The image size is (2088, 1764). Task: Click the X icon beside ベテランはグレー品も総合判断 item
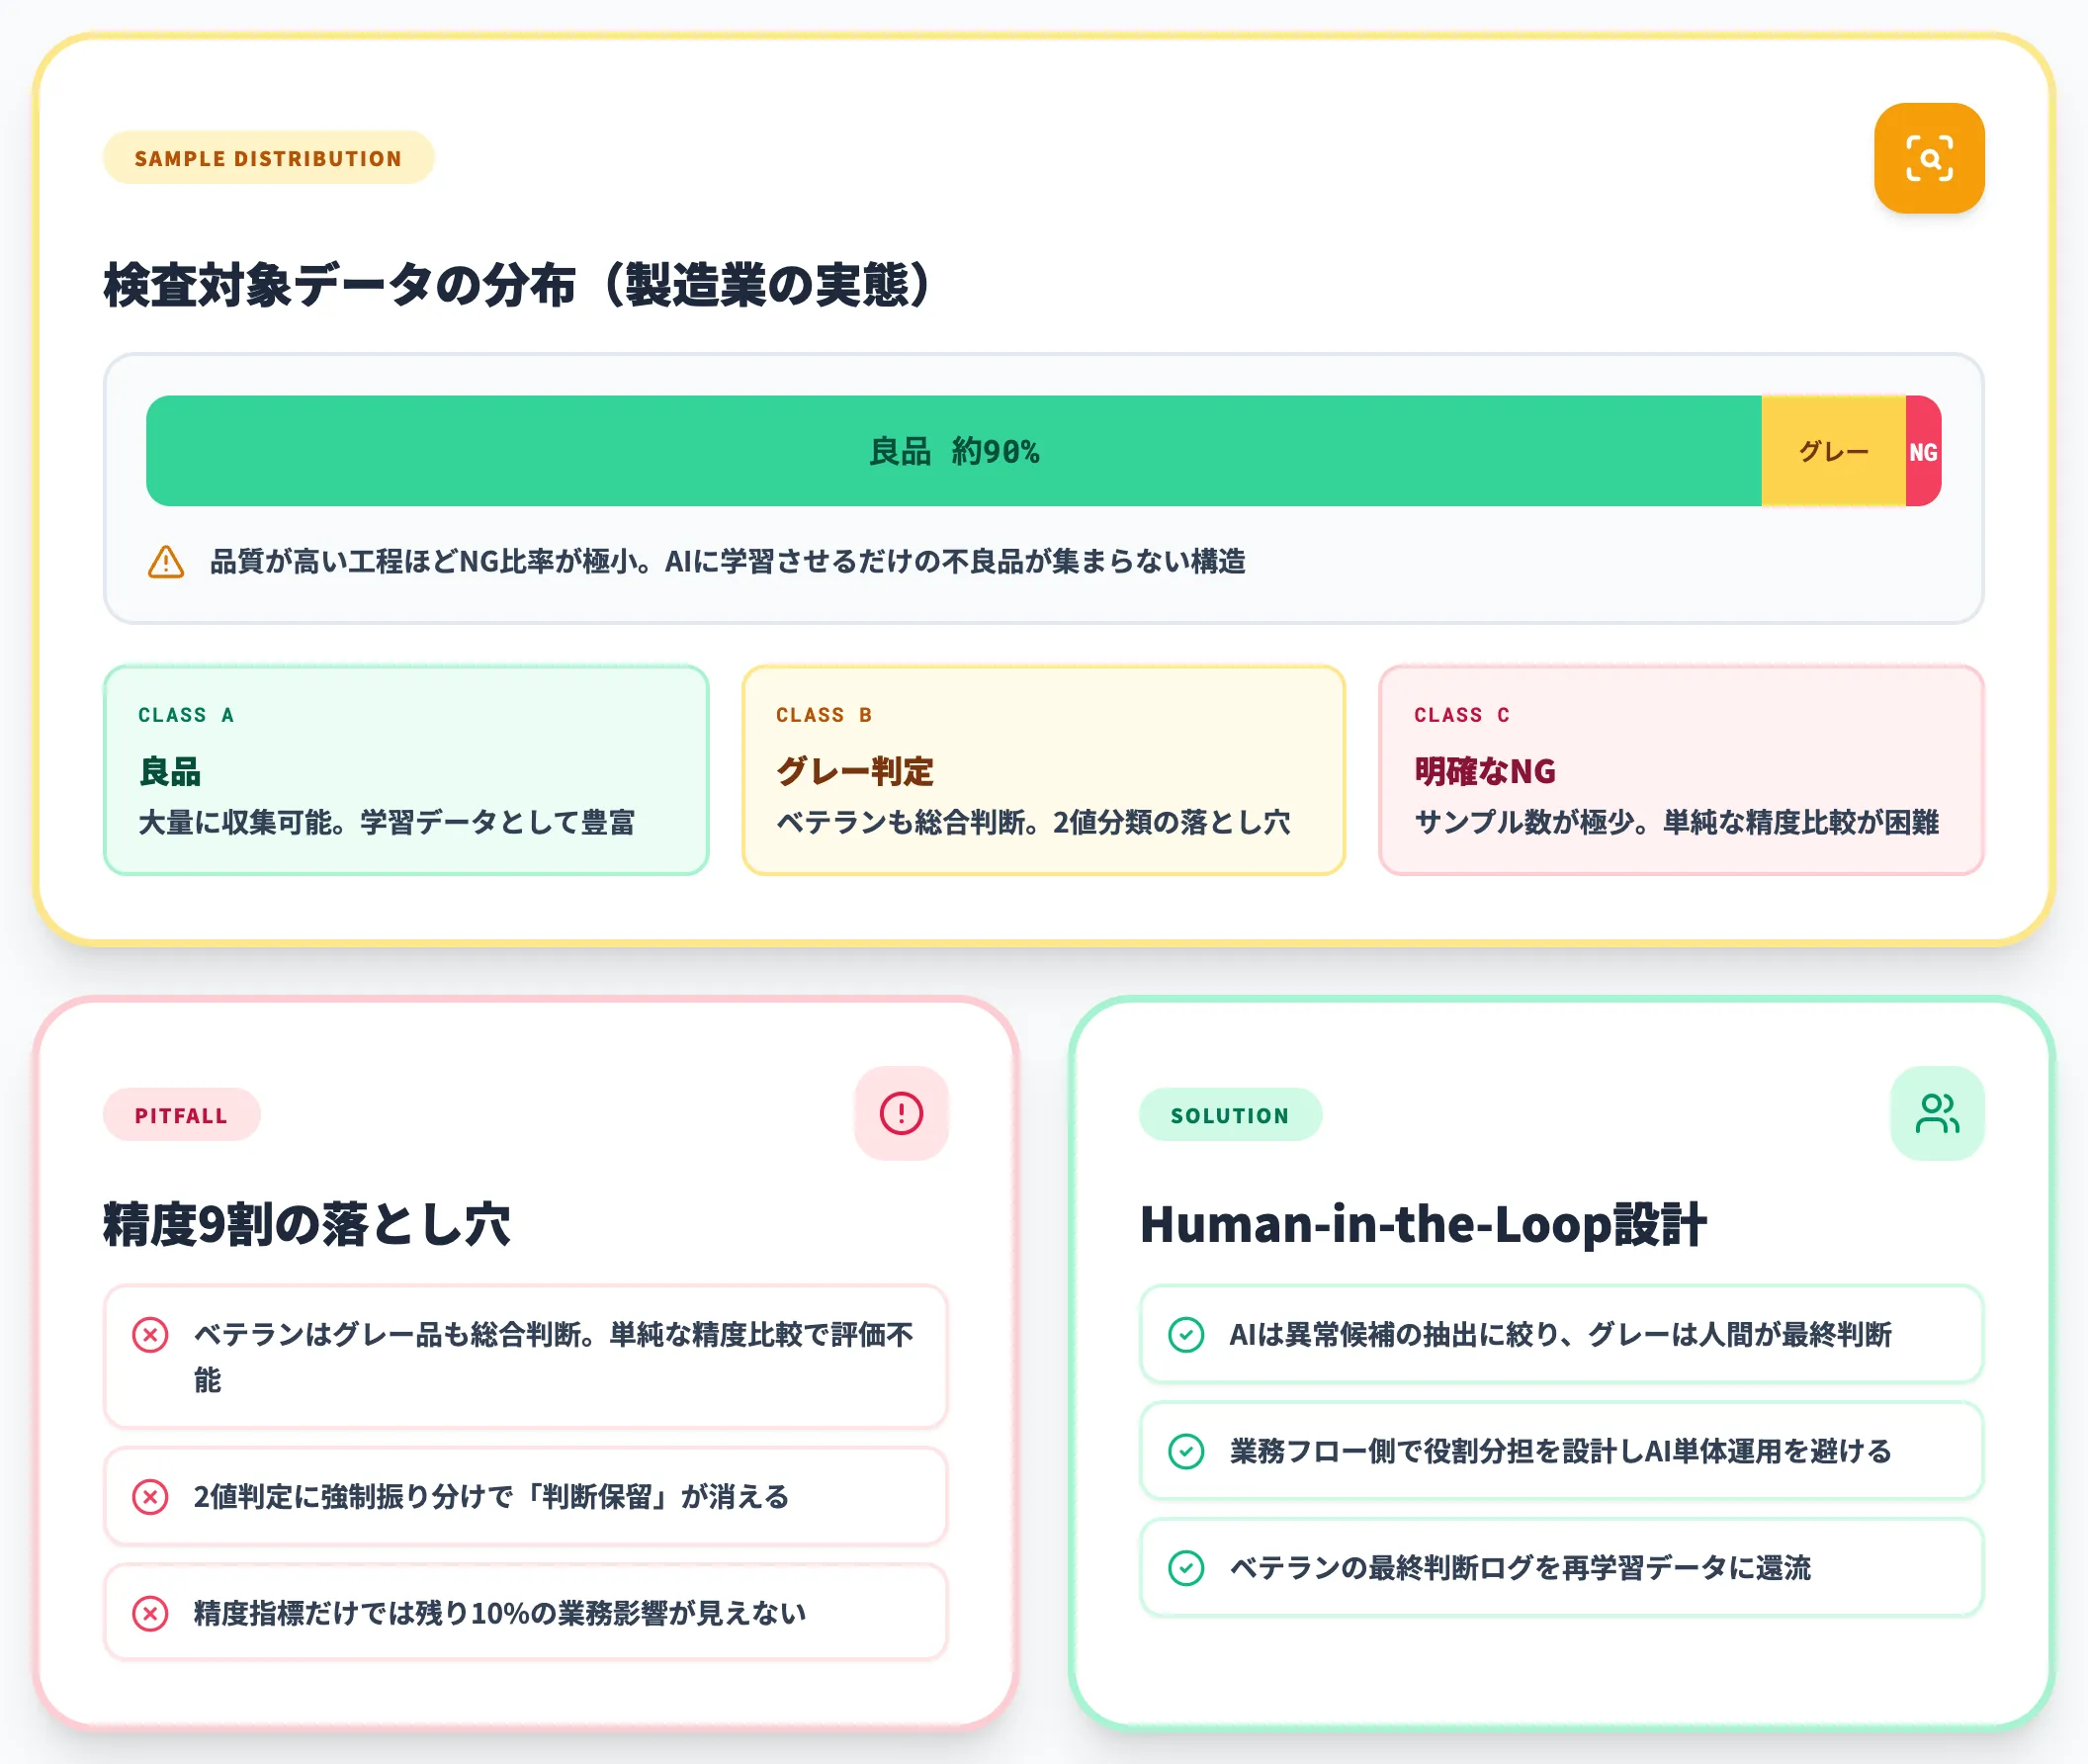[x=150, y=1334]
